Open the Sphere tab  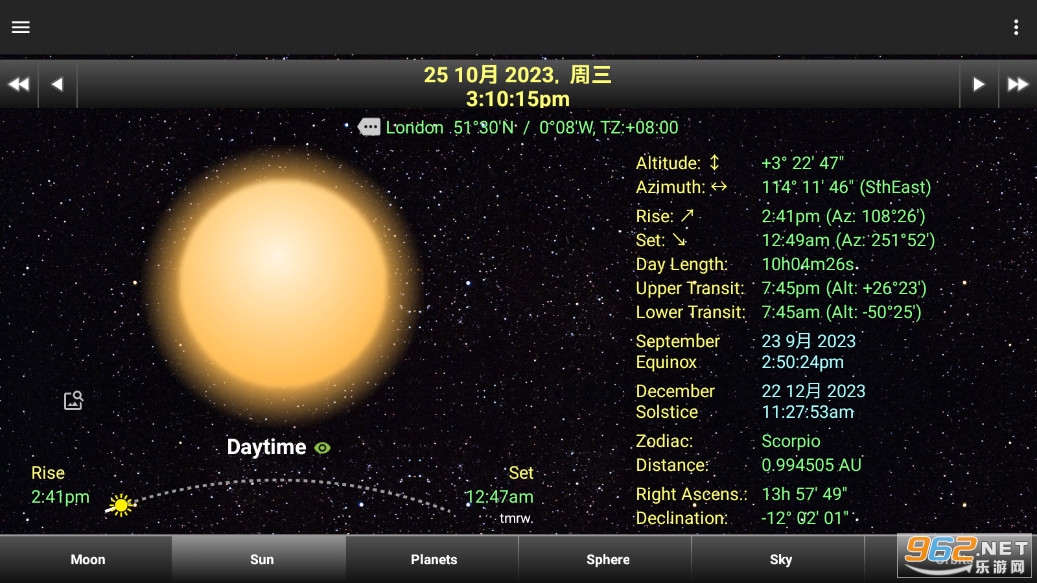click(x=607, y=559)
